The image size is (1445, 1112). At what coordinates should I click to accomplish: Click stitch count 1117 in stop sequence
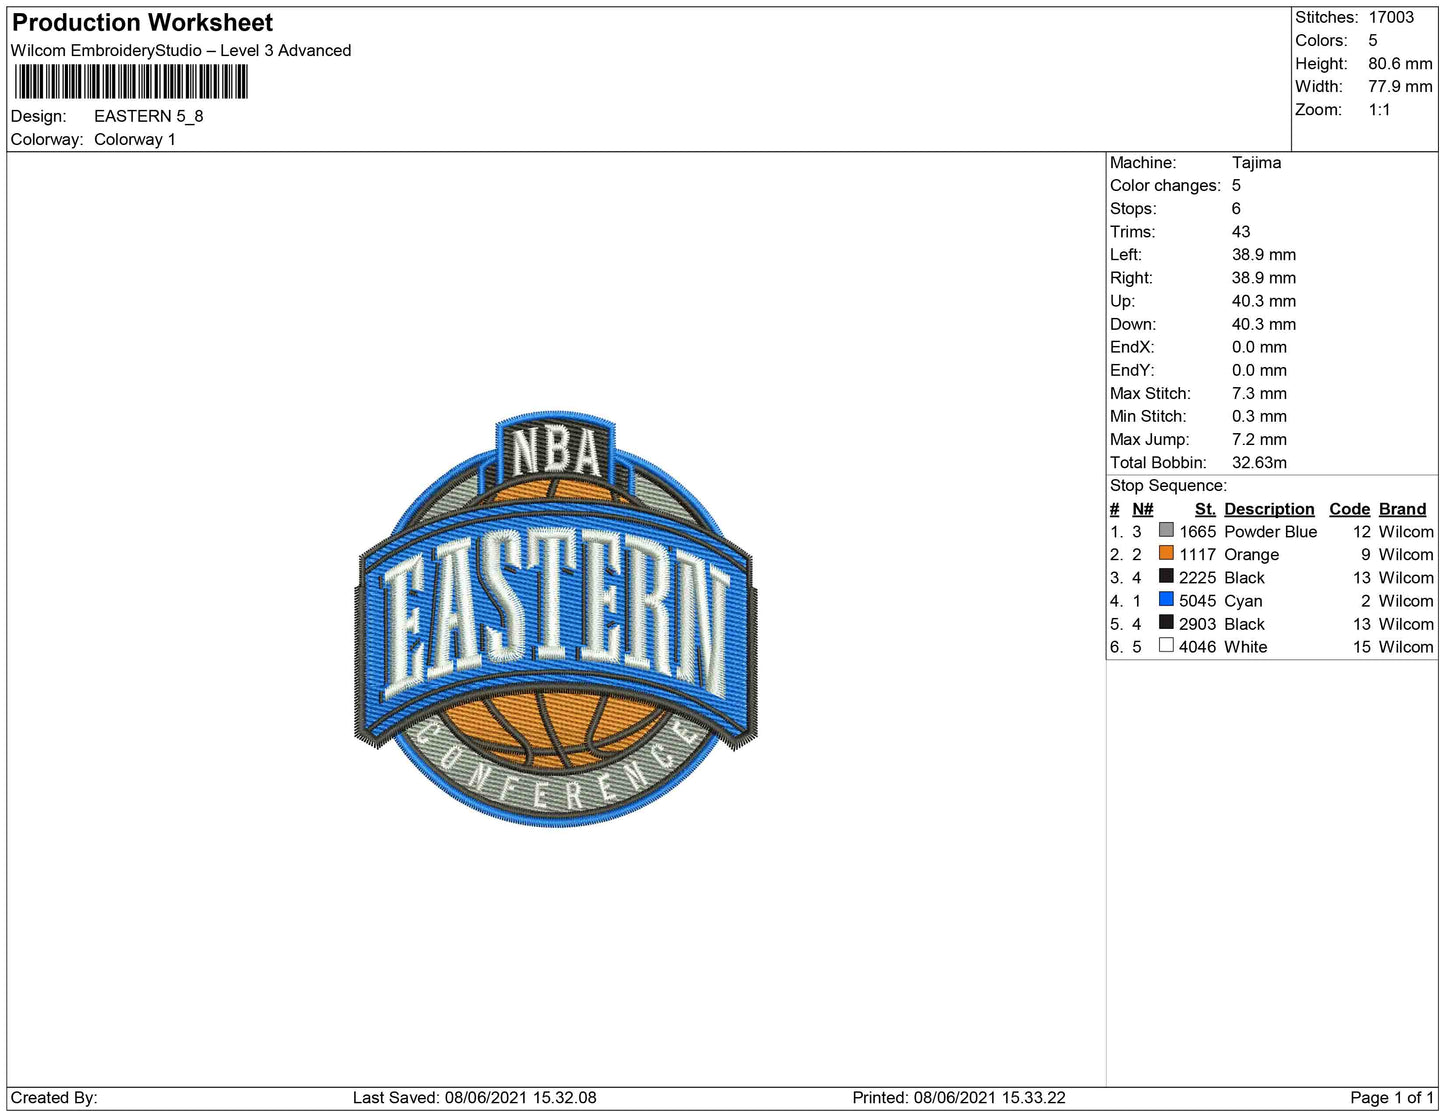tap(1197, 554)
